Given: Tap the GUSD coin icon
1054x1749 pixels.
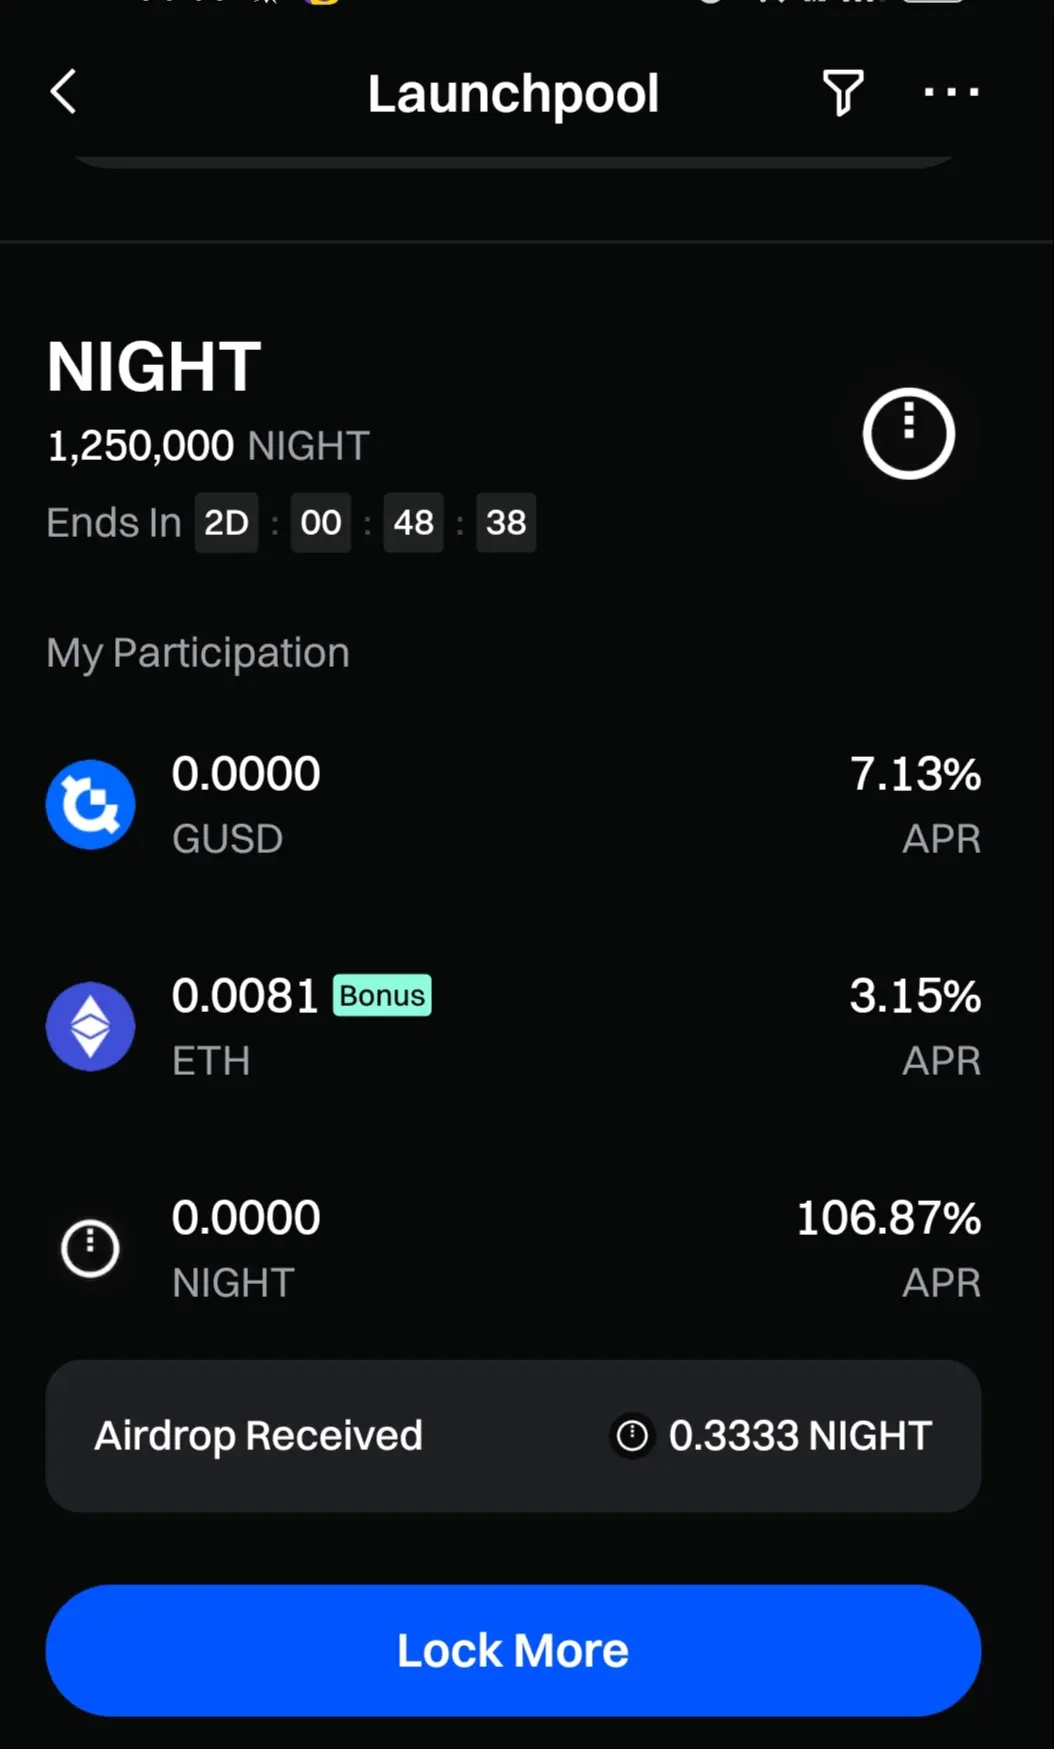Looking at the screenshot, I should tap(91, 805).
